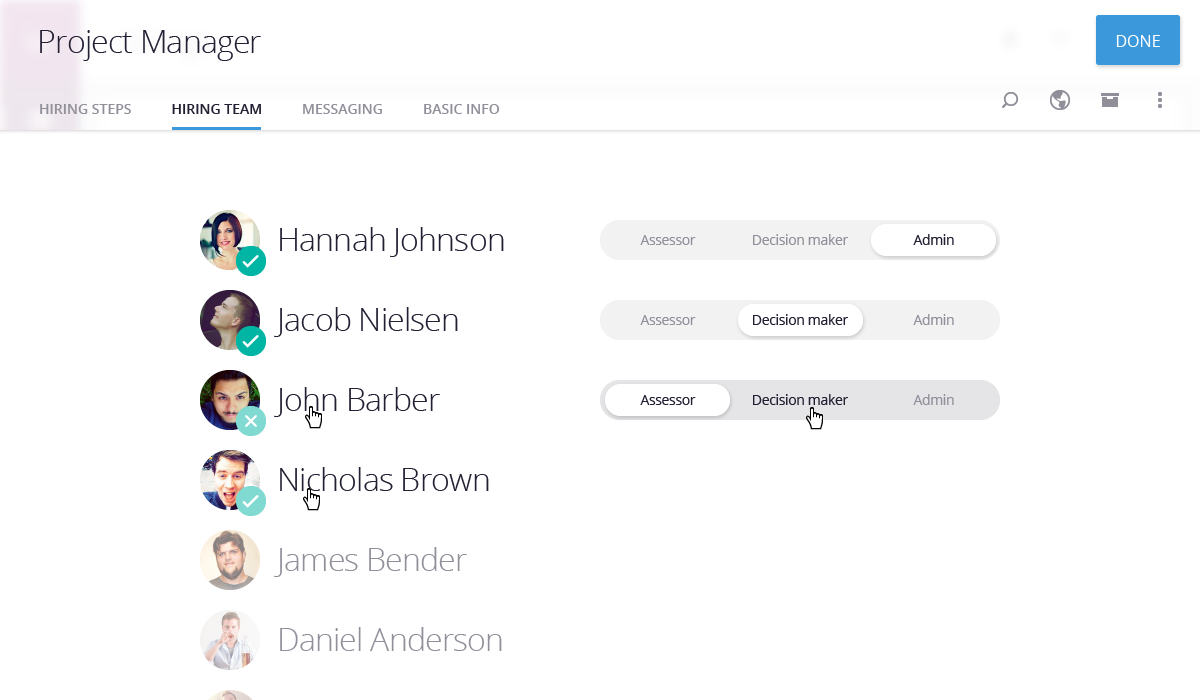Set Hannah Johnson's role to Decision maker
1200x700 pixels.
click(x=799, y=240)
